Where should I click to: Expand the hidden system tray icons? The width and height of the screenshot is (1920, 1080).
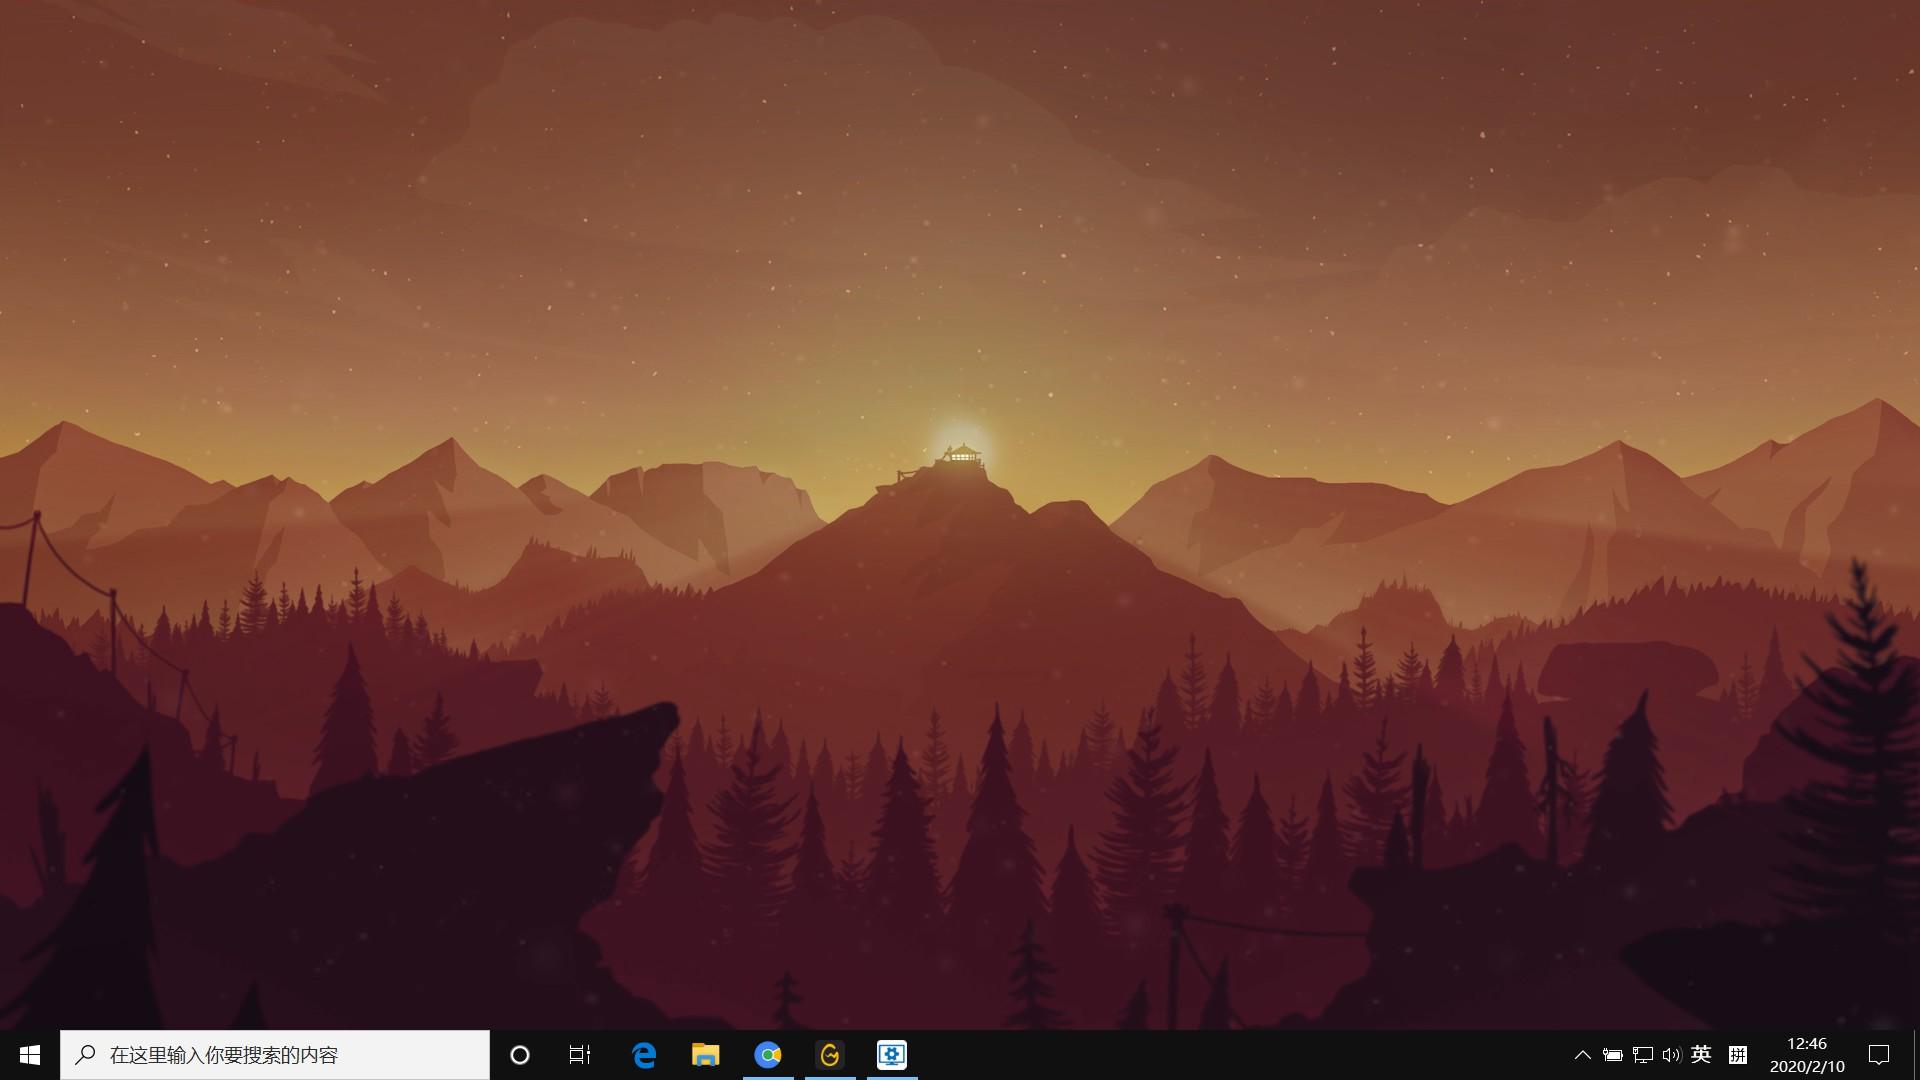[1582, 1055]
